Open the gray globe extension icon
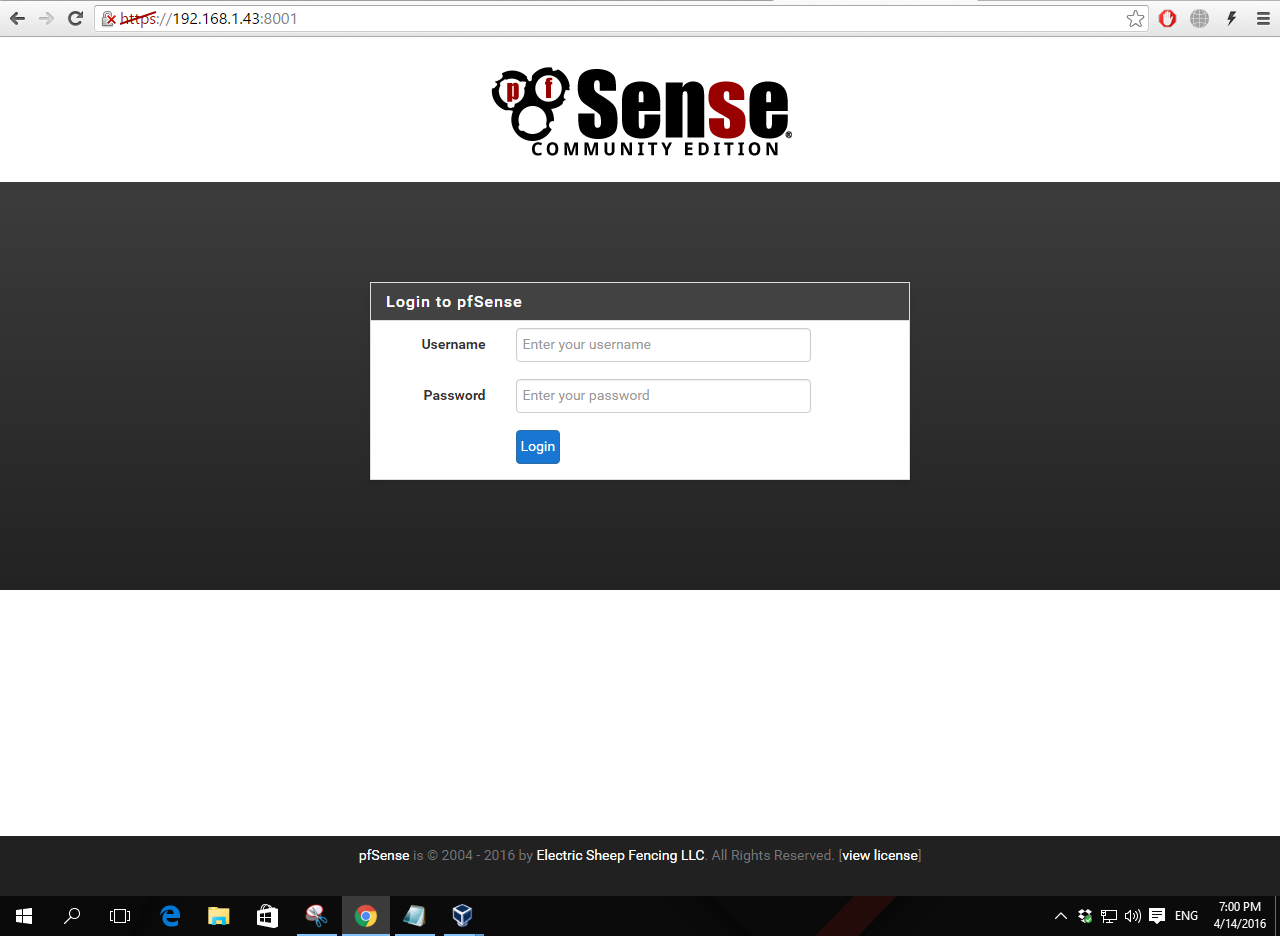1280x936 pixels. [1199, 19]
